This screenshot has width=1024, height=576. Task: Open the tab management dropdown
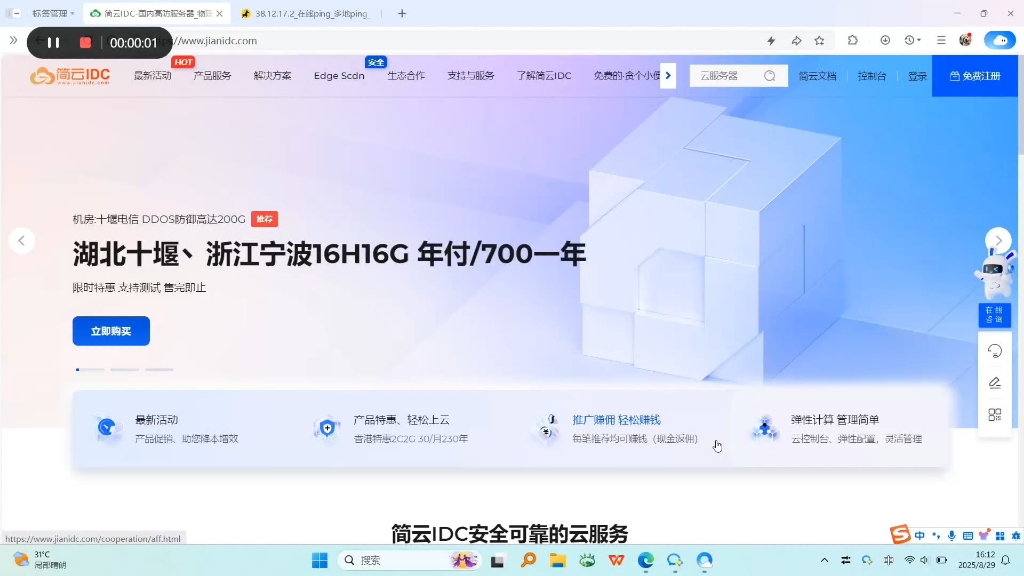coord(52,13)
